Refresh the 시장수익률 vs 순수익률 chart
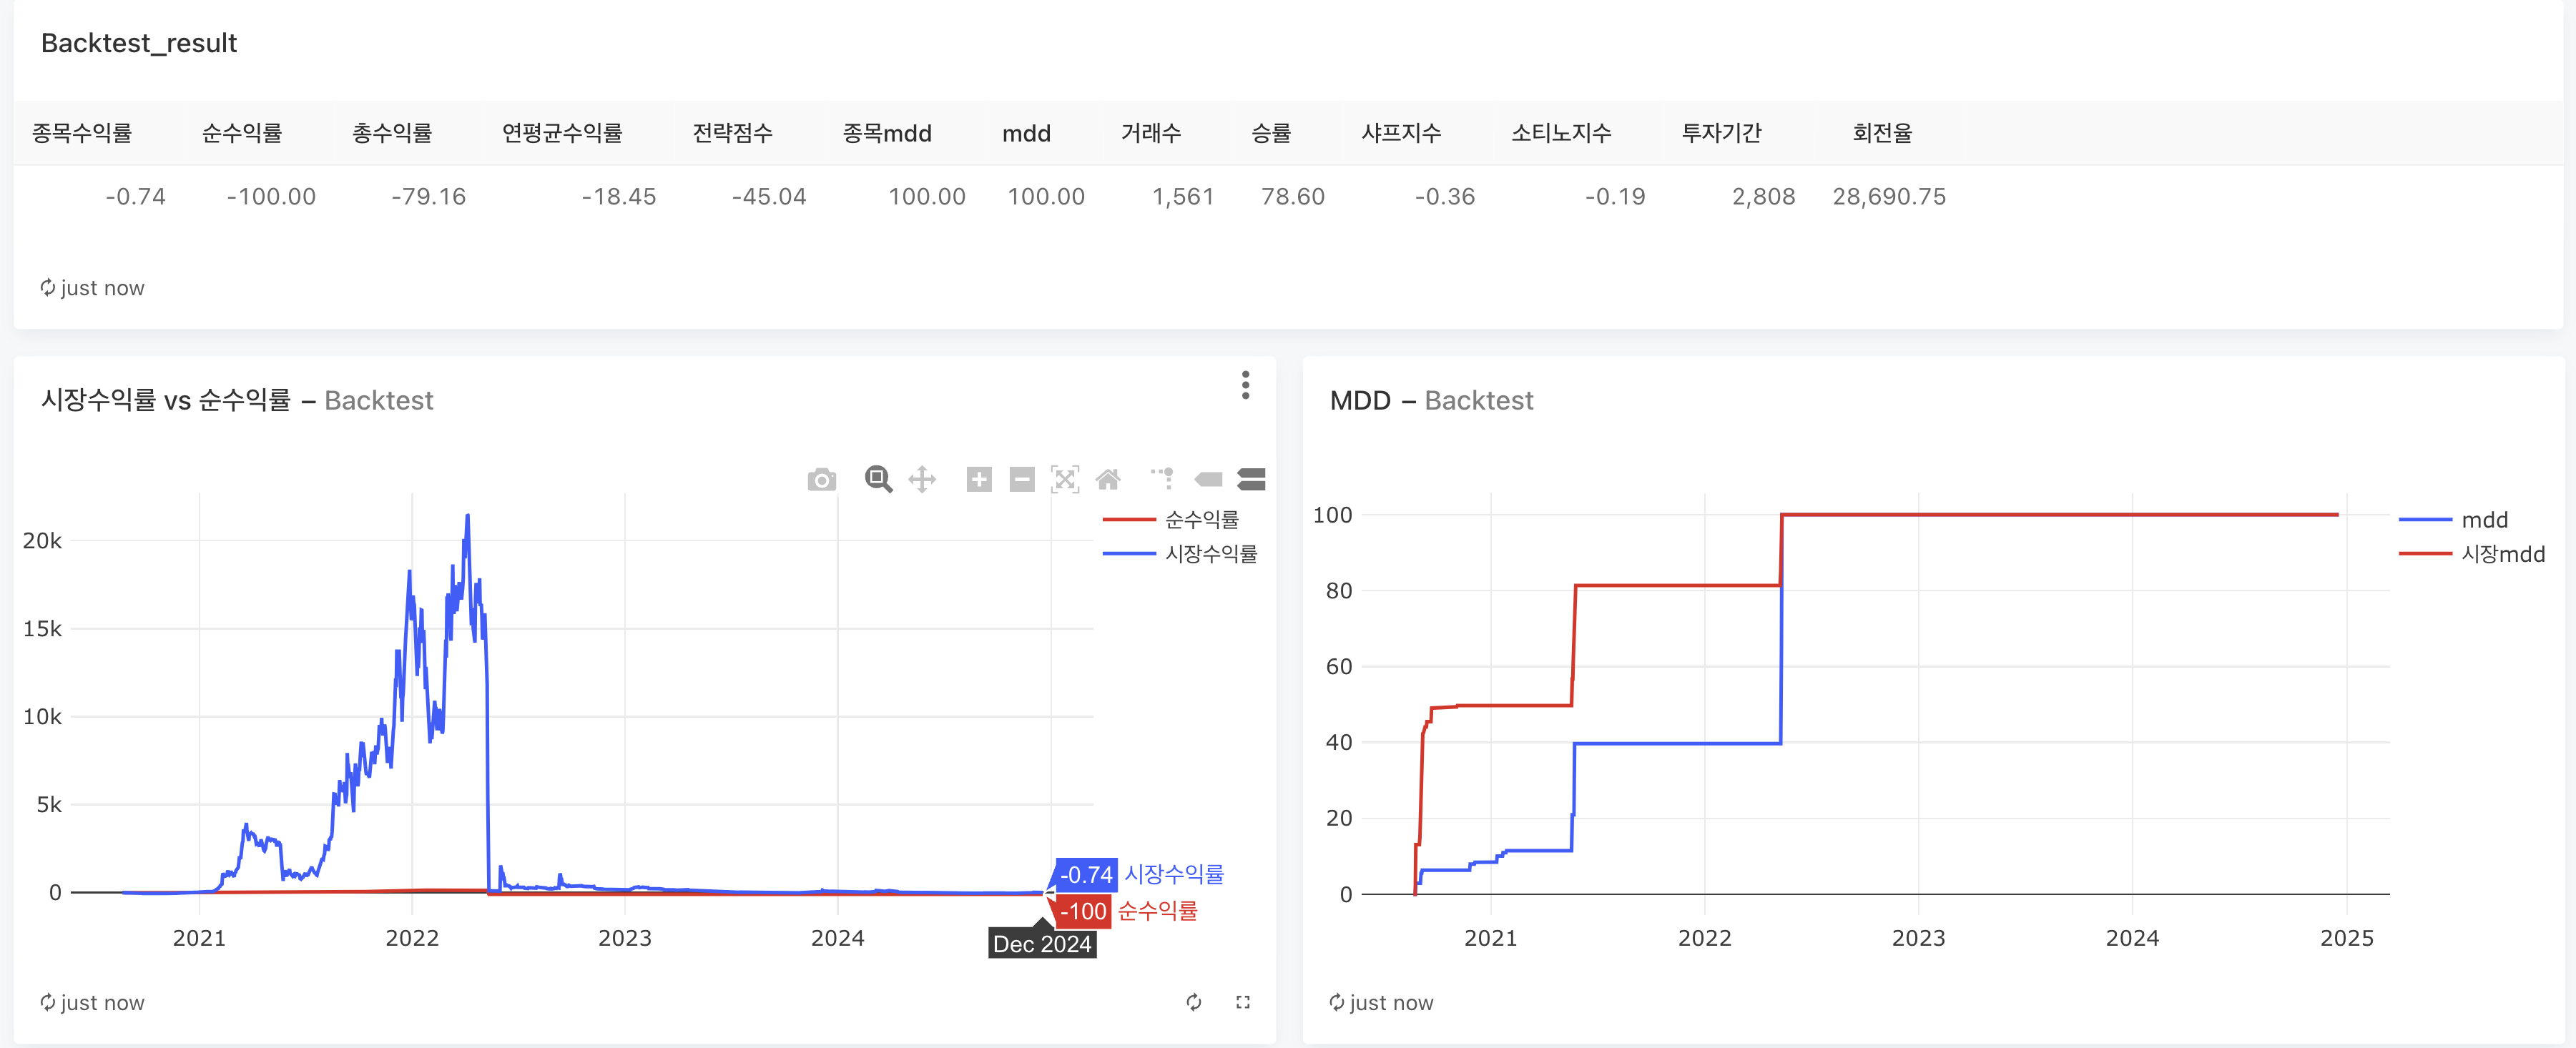Screen dimensions: 2576x1048 point(1194,1002)
